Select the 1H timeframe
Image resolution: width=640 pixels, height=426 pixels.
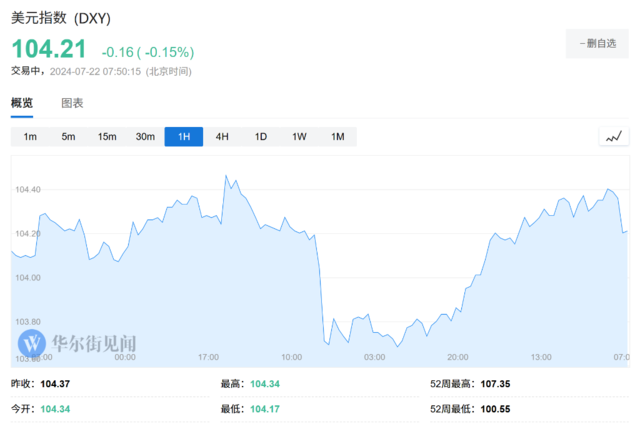pos(184,137)
